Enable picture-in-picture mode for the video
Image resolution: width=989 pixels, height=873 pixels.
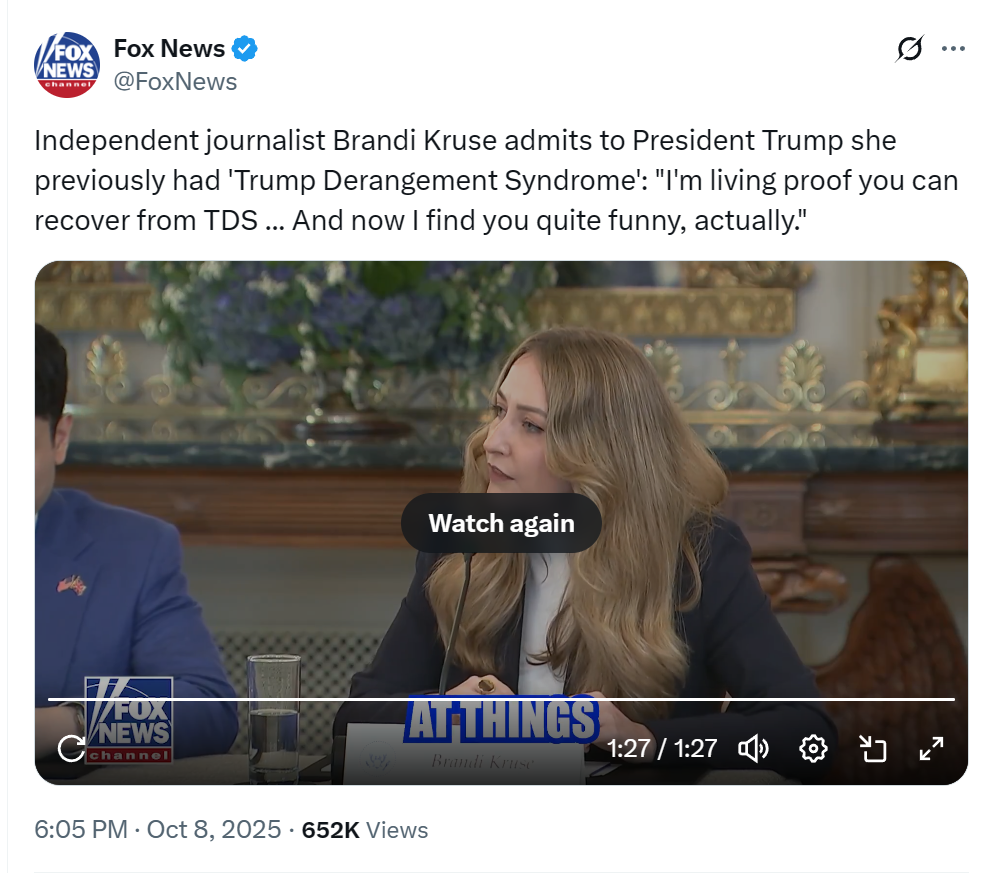873,748
